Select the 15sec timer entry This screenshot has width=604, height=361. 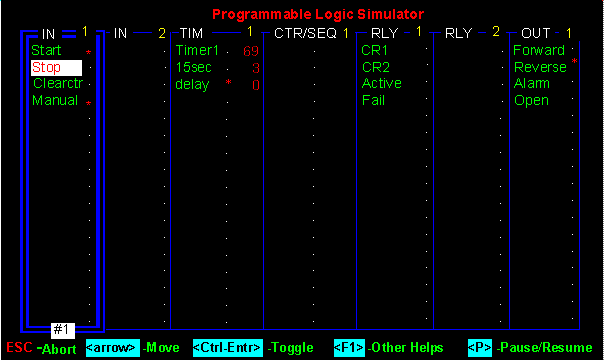pyautogui.click(x=193, y=68)
